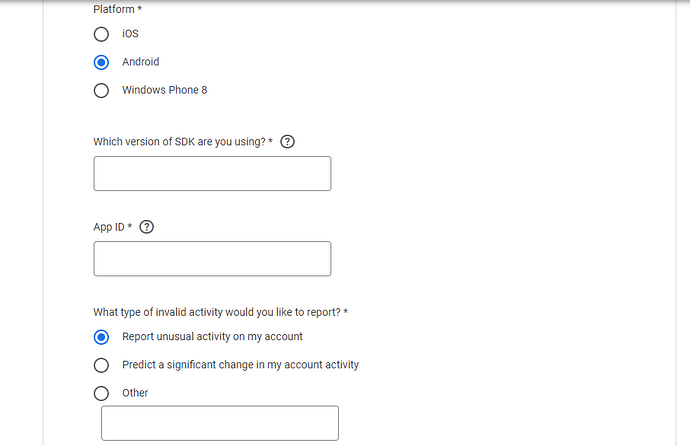Click the help icon next to App ID

[x=147, y=227]
